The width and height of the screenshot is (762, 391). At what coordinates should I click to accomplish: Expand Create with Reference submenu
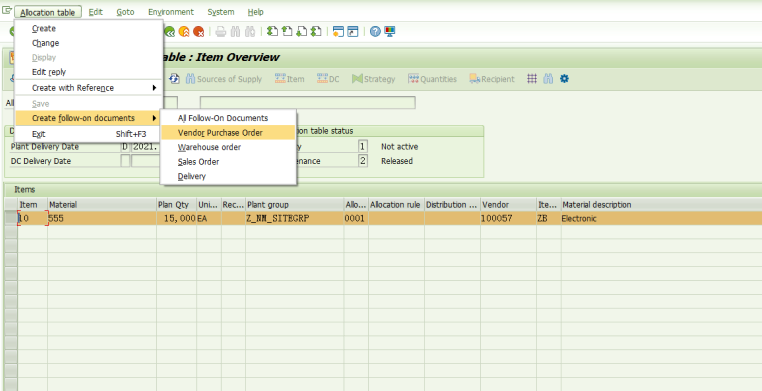click(89, 88)
